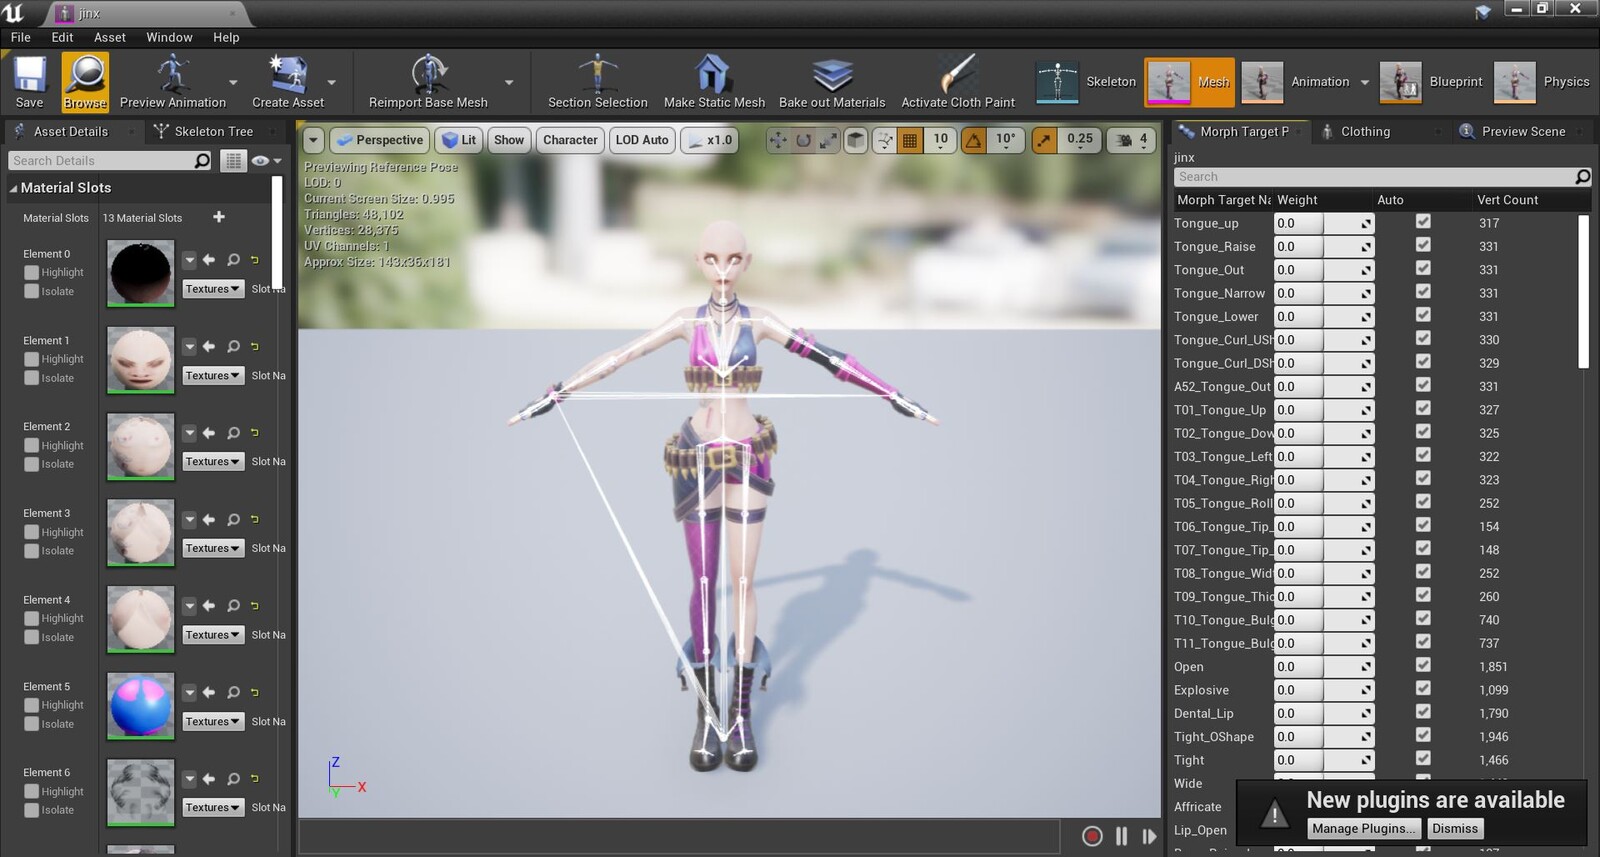Open the Asset menu

click(x=110, y=37)
